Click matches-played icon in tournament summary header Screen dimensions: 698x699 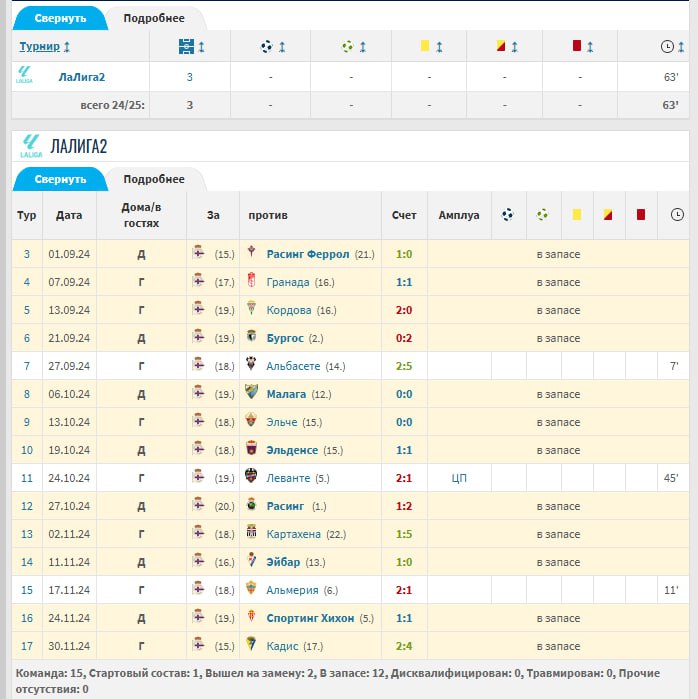[x=186, y=46]
